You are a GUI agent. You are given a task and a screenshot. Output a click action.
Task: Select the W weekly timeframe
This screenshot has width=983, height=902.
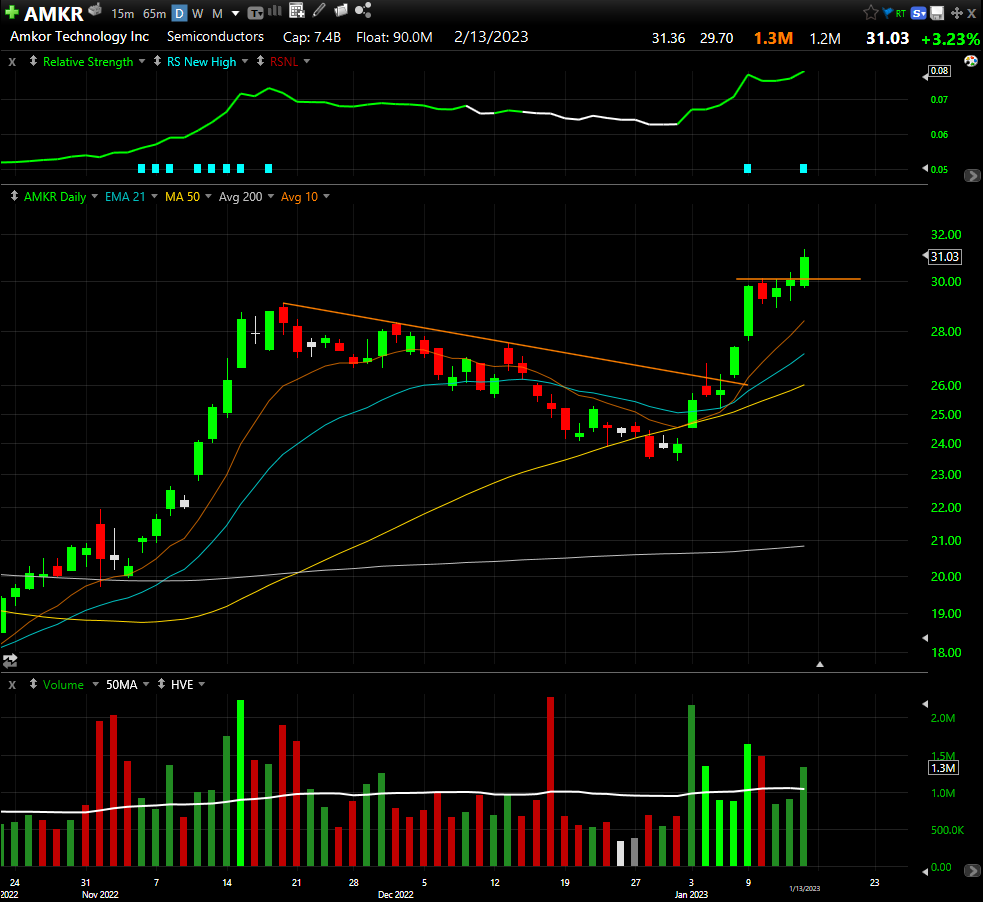pos(197,13)
